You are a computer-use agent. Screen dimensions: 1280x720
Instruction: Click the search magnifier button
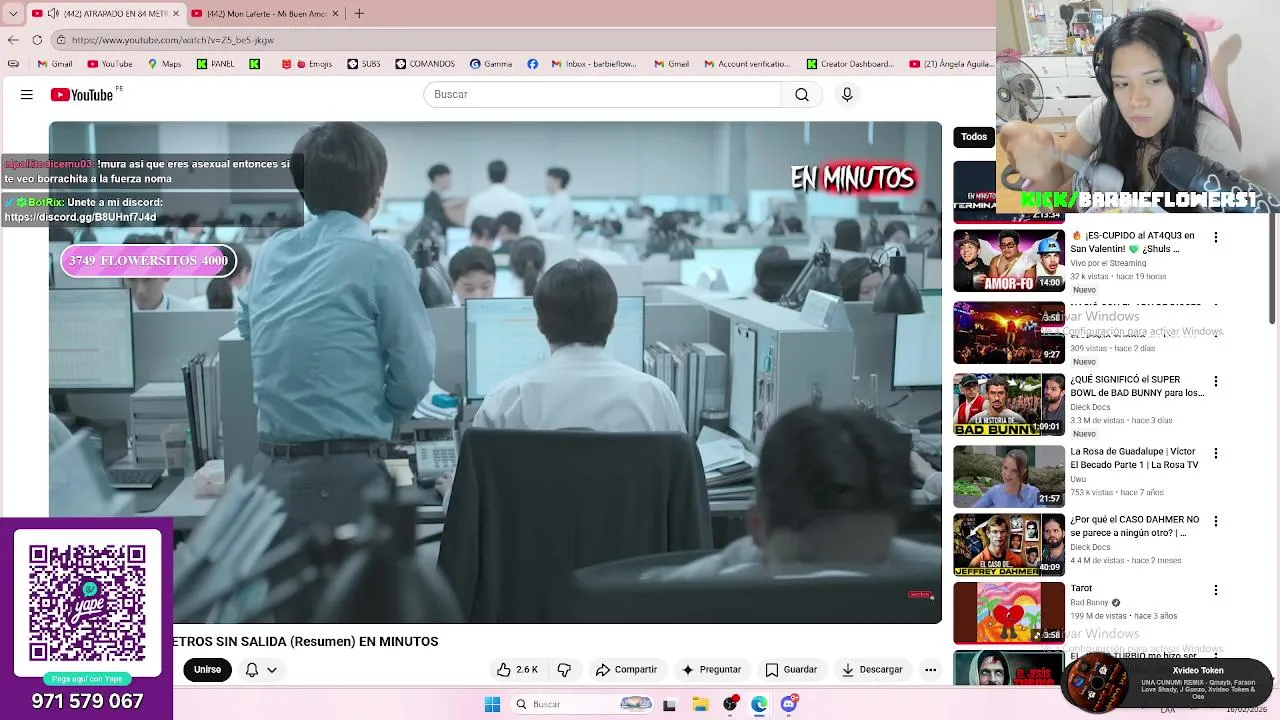coord(801,94)
